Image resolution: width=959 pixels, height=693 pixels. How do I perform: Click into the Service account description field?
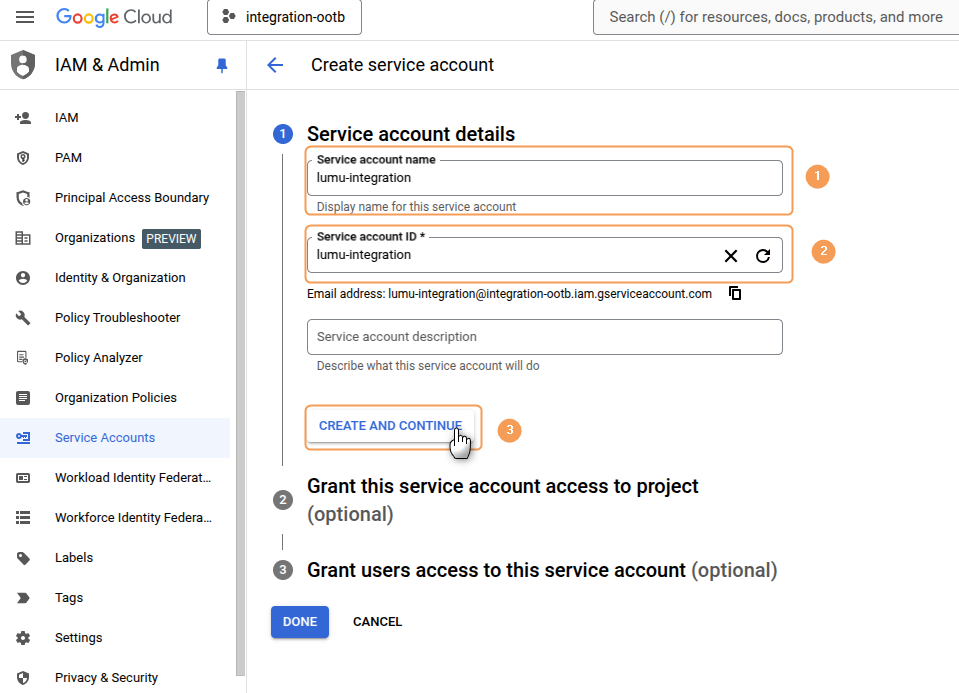(x=544, y=337)
